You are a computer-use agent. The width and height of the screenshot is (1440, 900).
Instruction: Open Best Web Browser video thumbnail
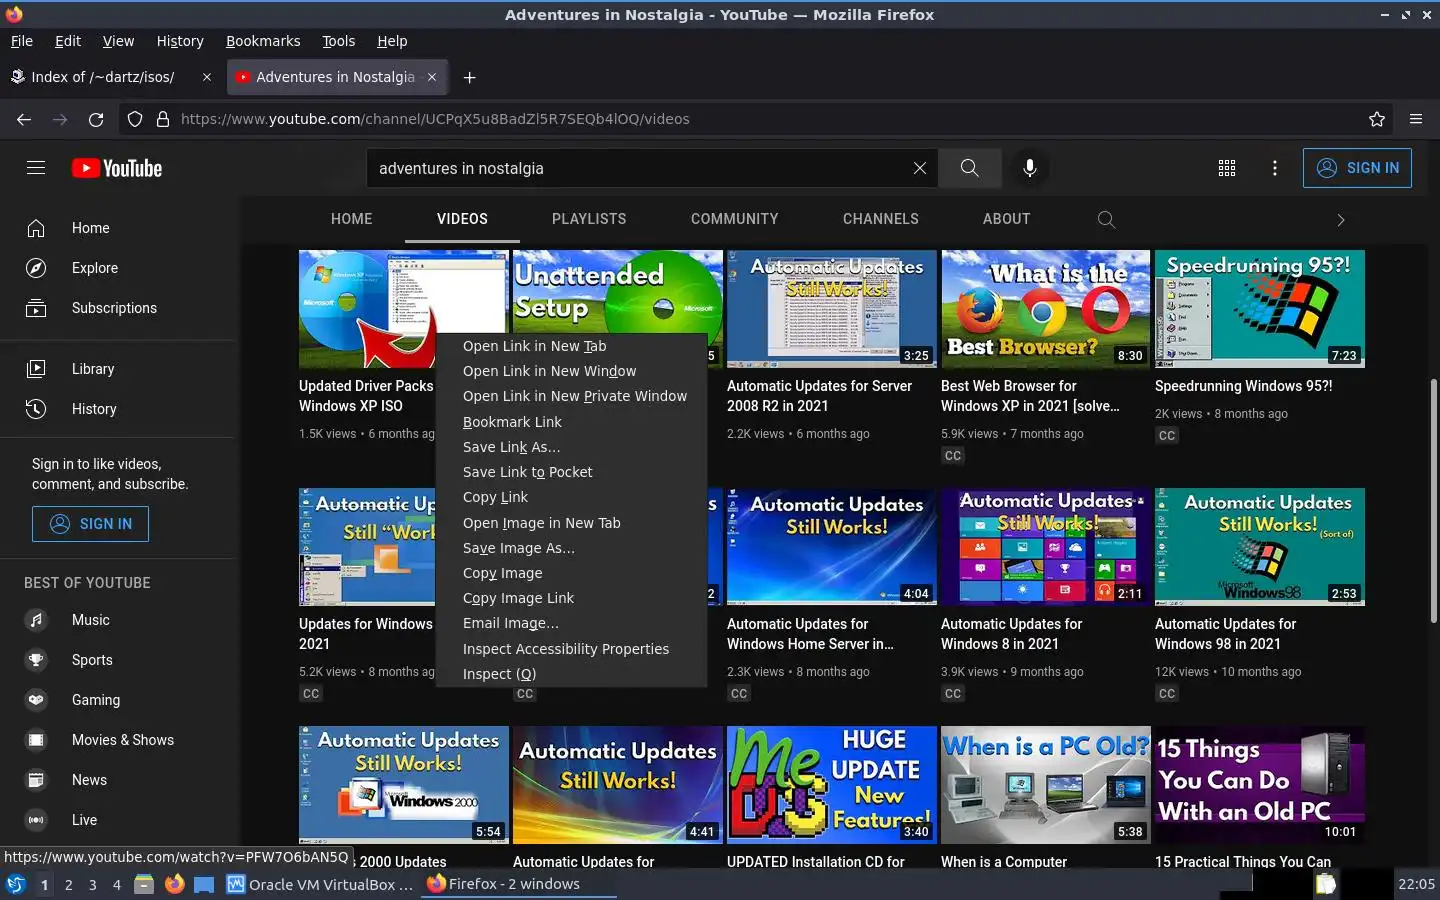click(x=1046, y=309)
